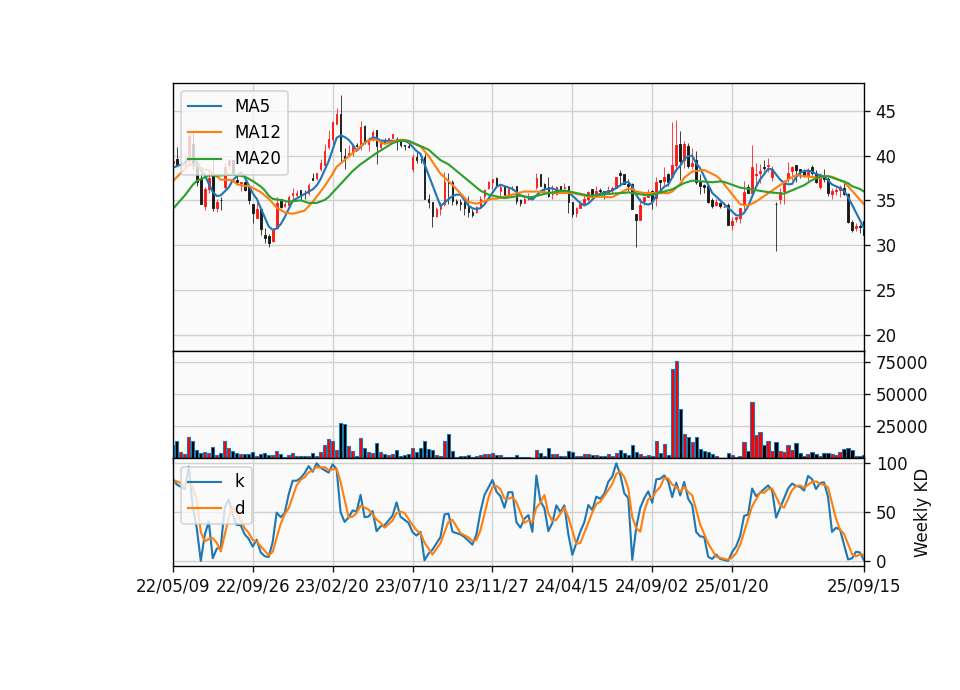Click the 23/07/10 date label
960x690 pixels.
[412, 586]
